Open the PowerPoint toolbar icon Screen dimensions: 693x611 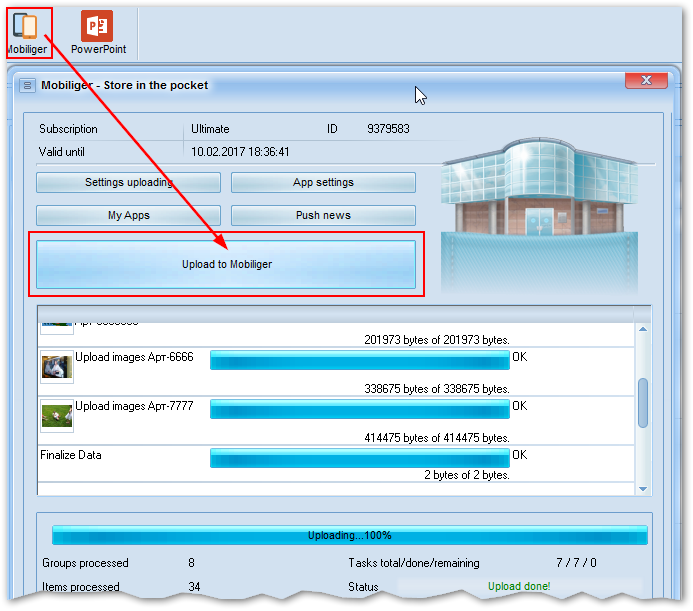[97, 30]
